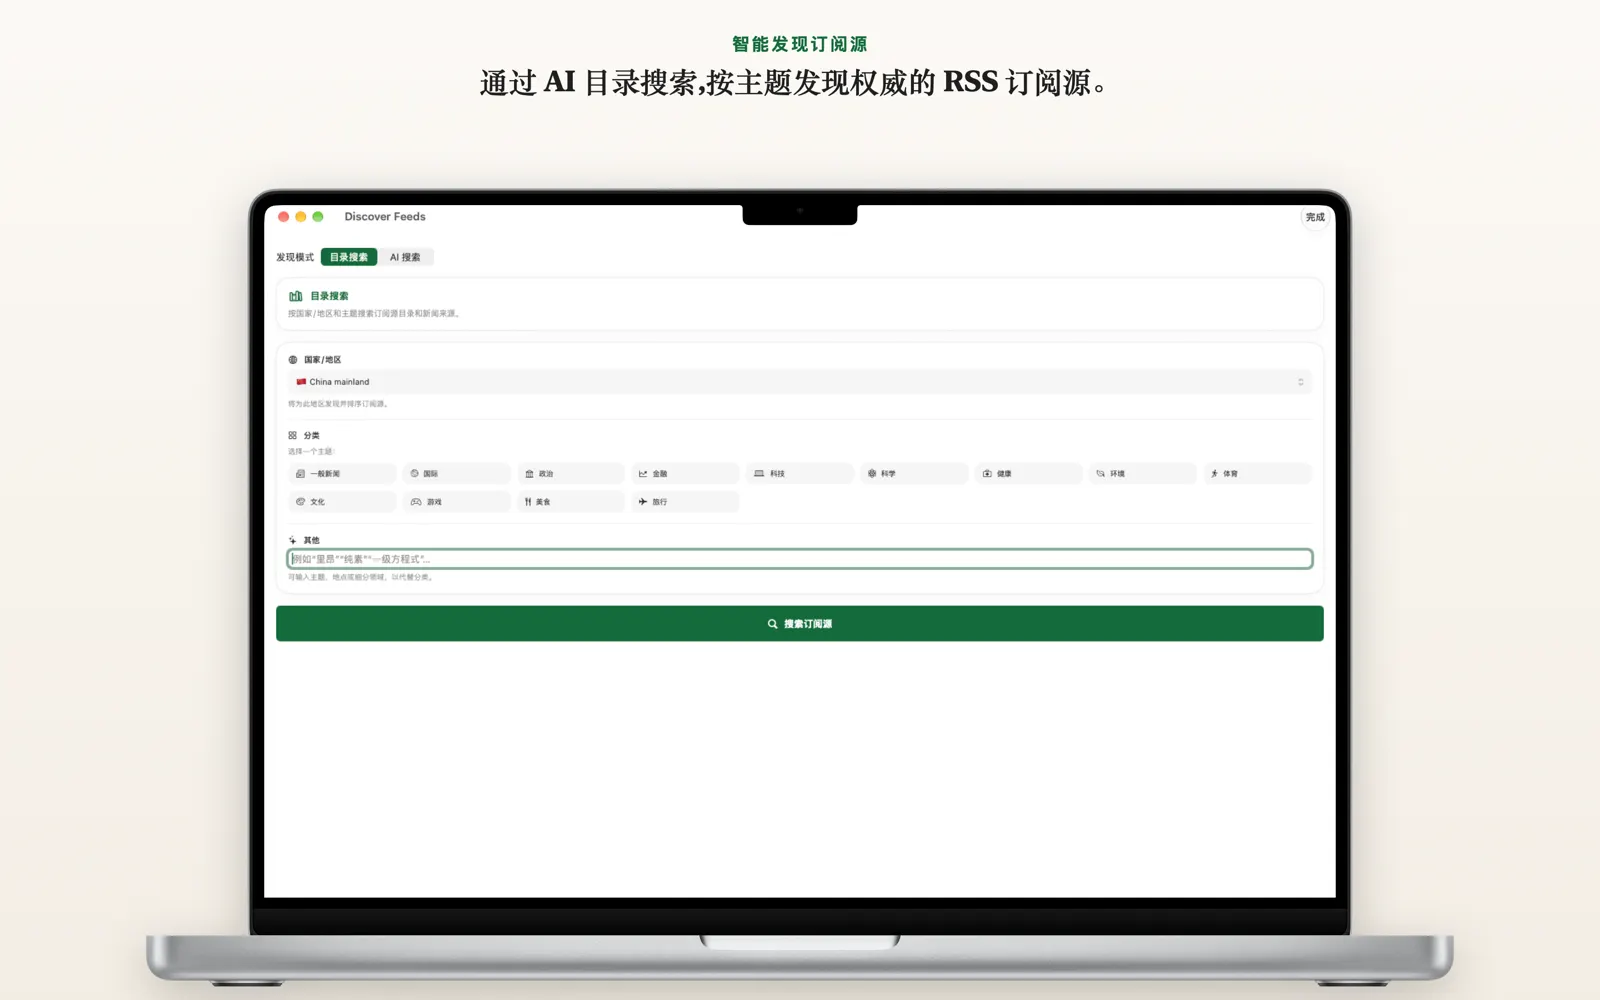Click the globe icon on the 国际 chip
The width and height of the screenshot is (1600, 1000).
click(415, 474)
